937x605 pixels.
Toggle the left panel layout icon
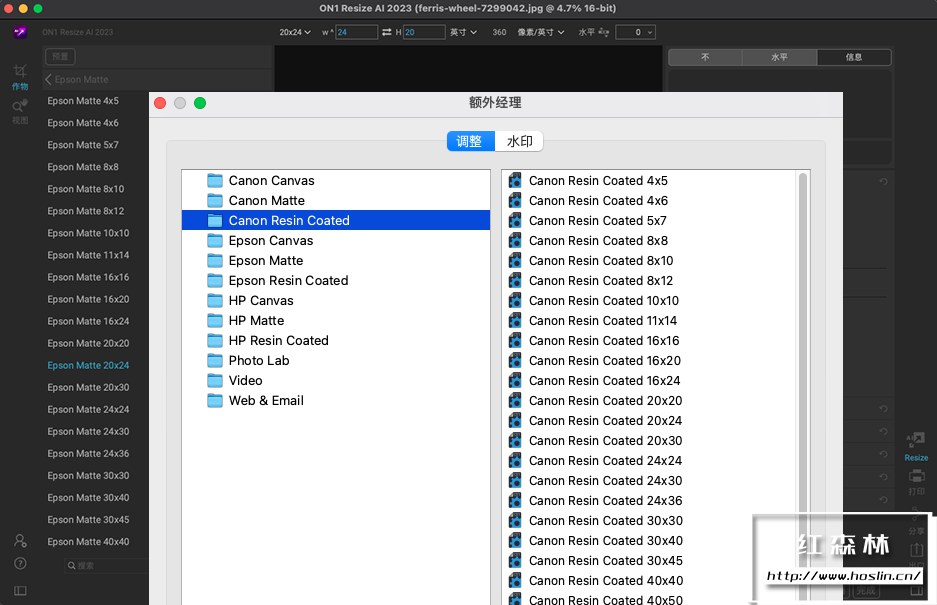point(20,591)
